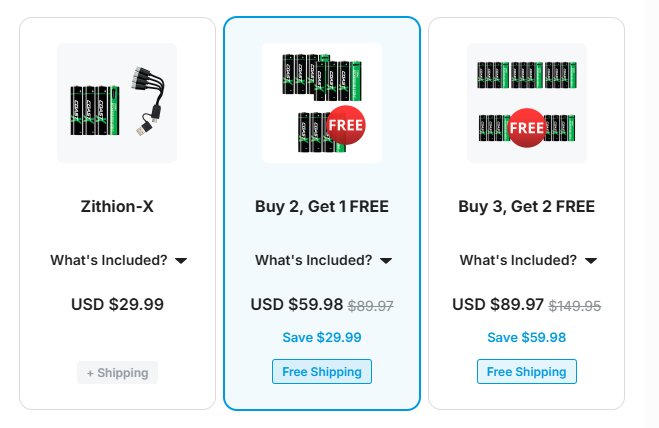Viewport: 659px width, 428px height.
Task: Click the Save $29.99 text
Action: pos(322,338)
